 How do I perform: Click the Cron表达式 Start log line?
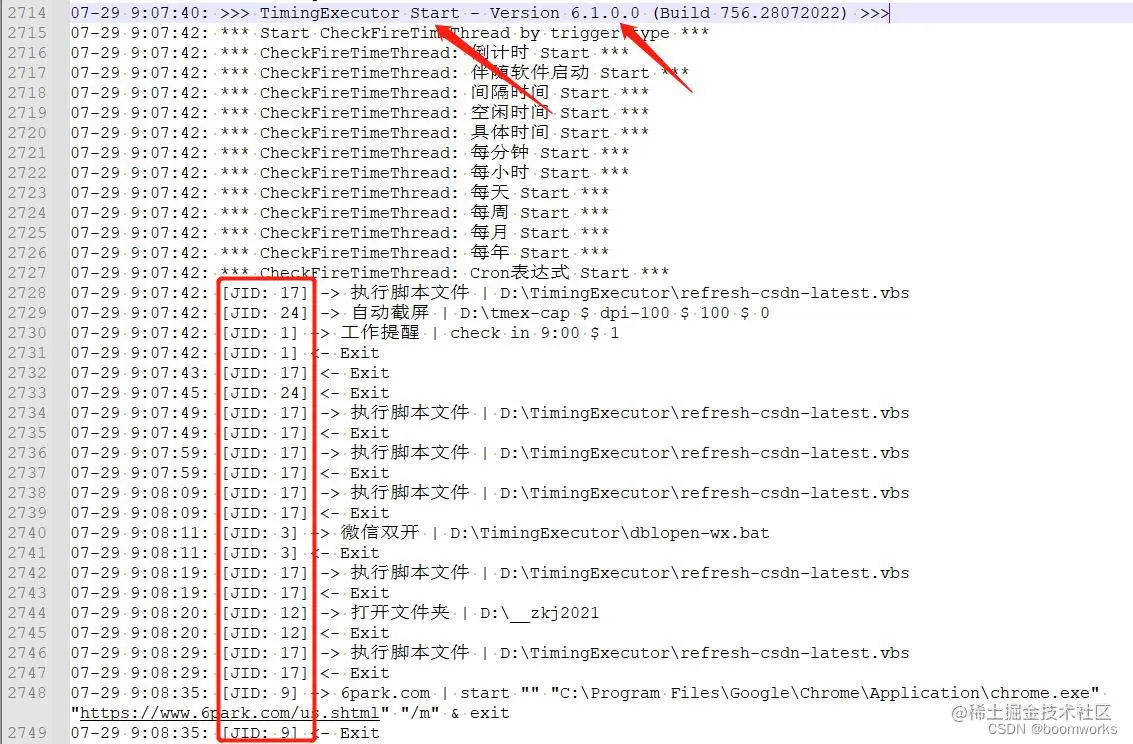pos(369,273)
